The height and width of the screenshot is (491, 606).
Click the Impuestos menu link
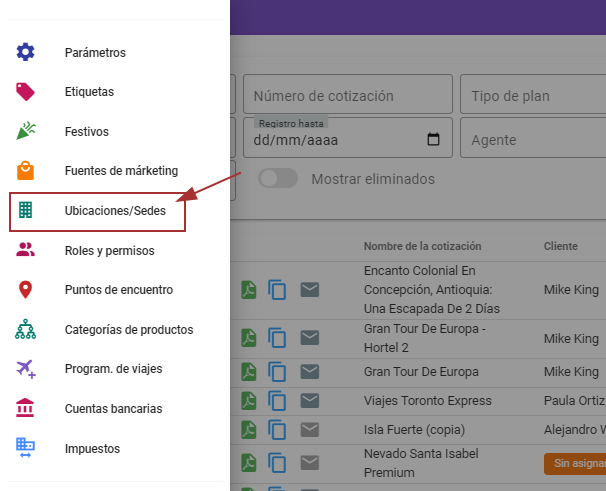[92, 449]
